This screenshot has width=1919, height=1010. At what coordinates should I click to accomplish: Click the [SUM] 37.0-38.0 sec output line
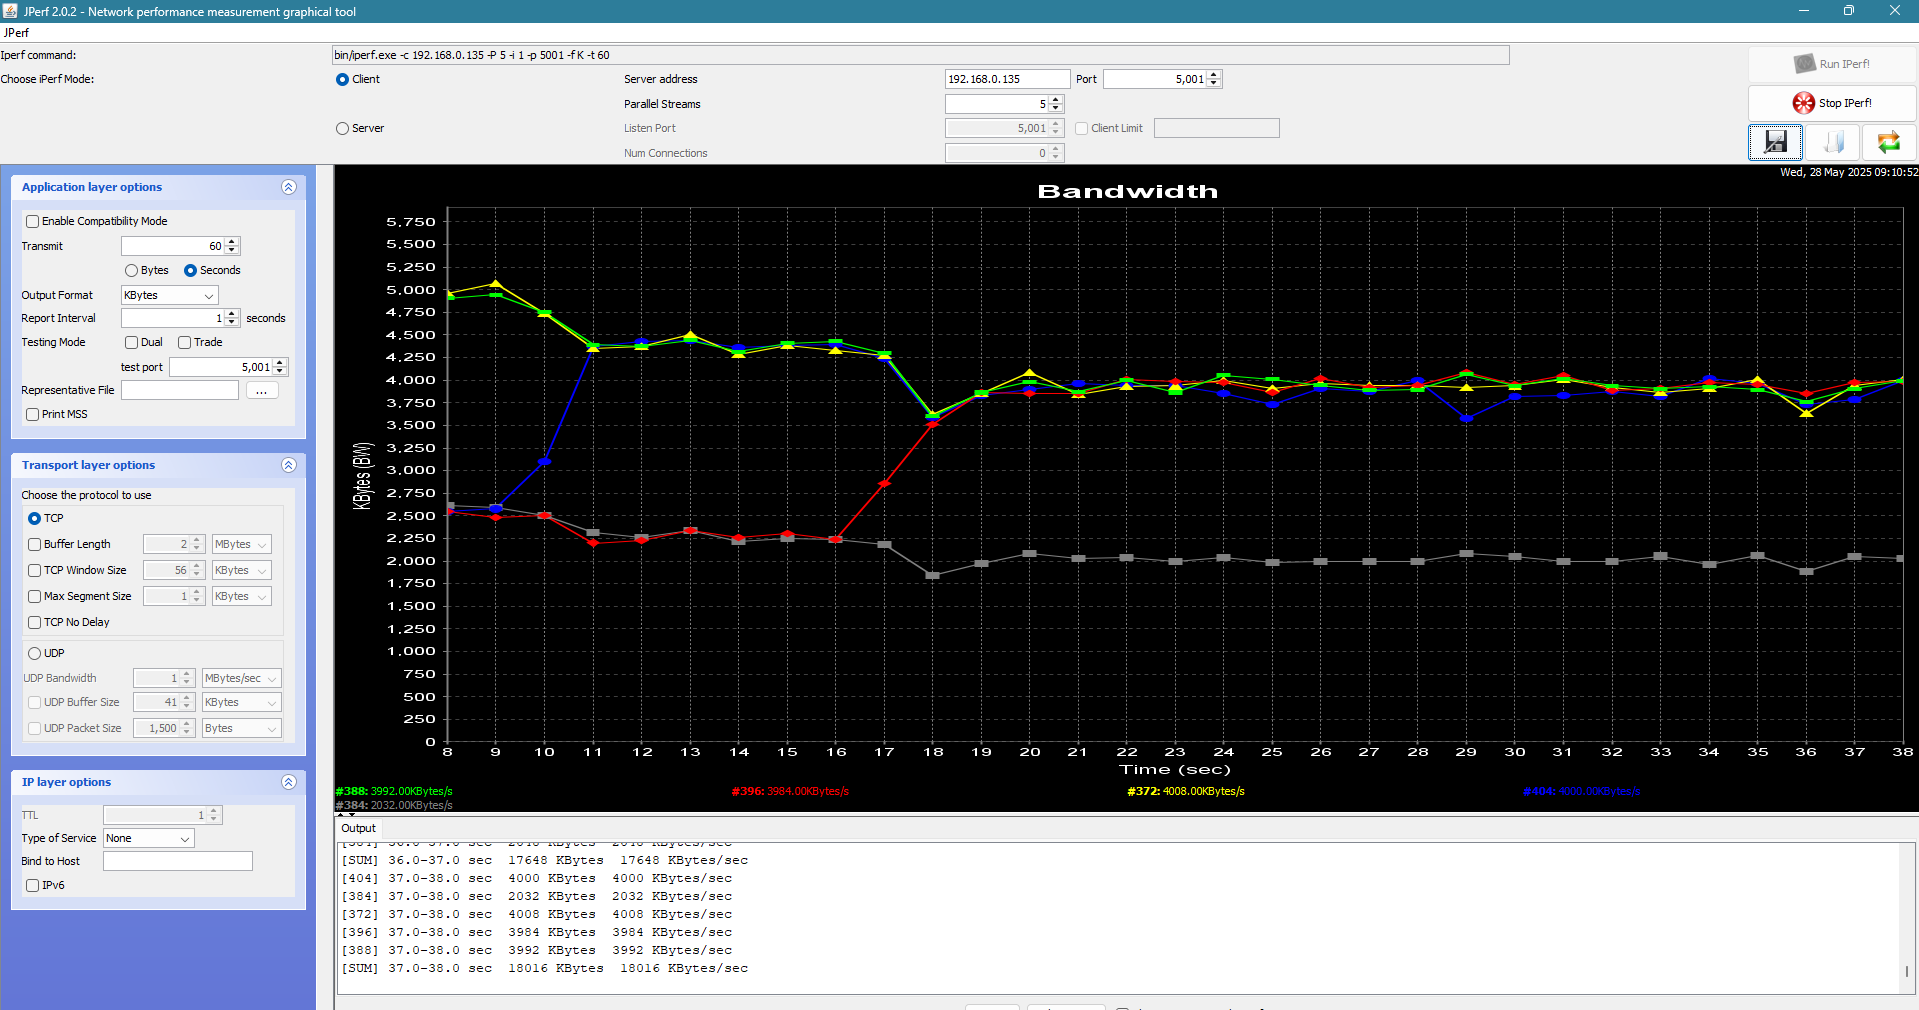coord(545,968)
